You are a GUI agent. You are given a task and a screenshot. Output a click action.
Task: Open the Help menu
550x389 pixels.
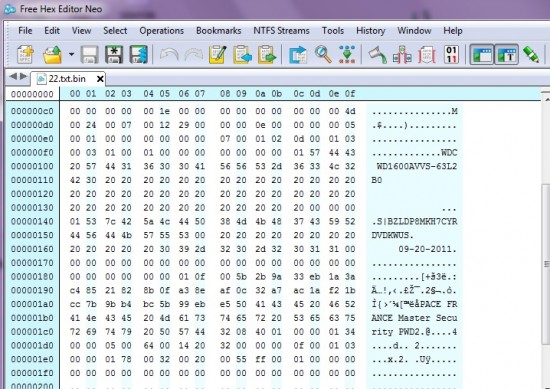pyautogui.click(x=453, y=31)
